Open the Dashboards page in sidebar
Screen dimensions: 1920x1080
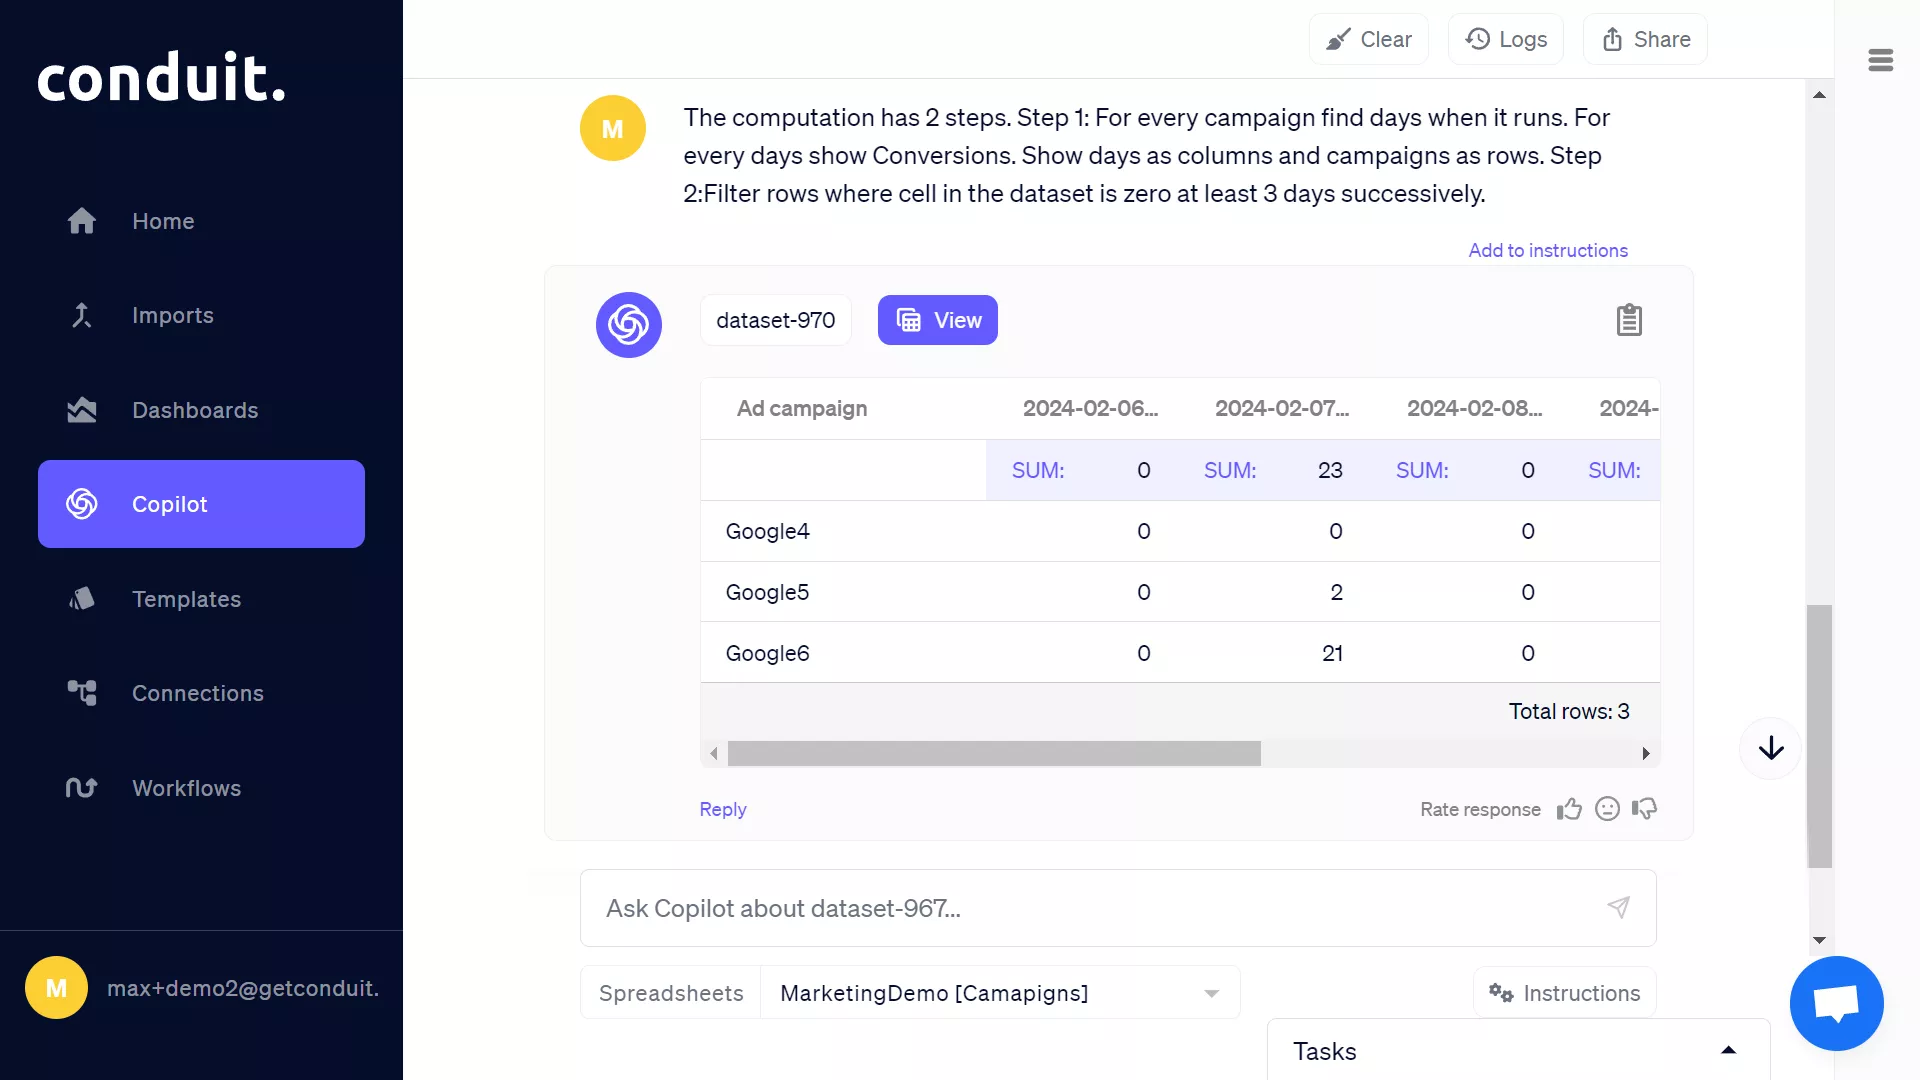pyautogui.click(x=195, y=410)
